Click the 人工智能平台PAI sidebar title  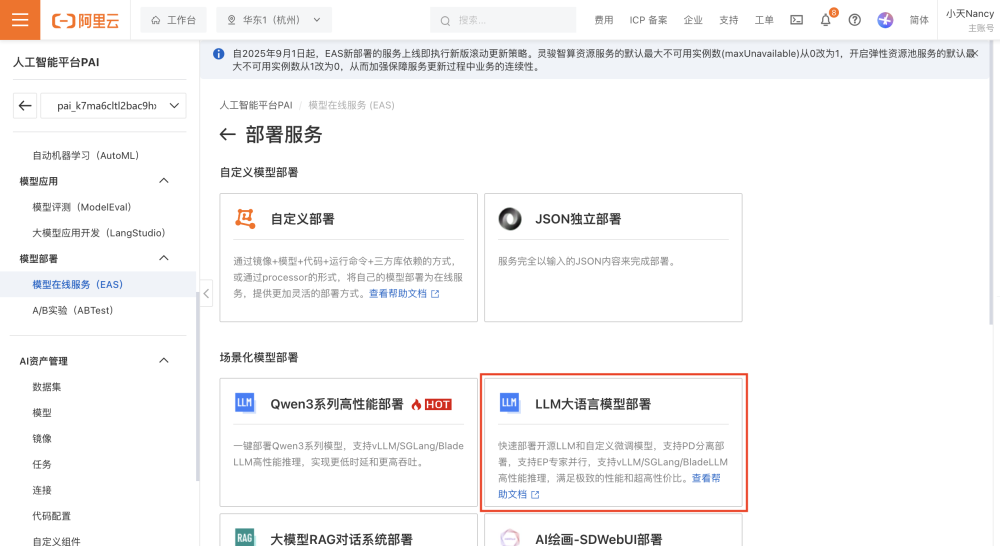[x=56, y=63]
